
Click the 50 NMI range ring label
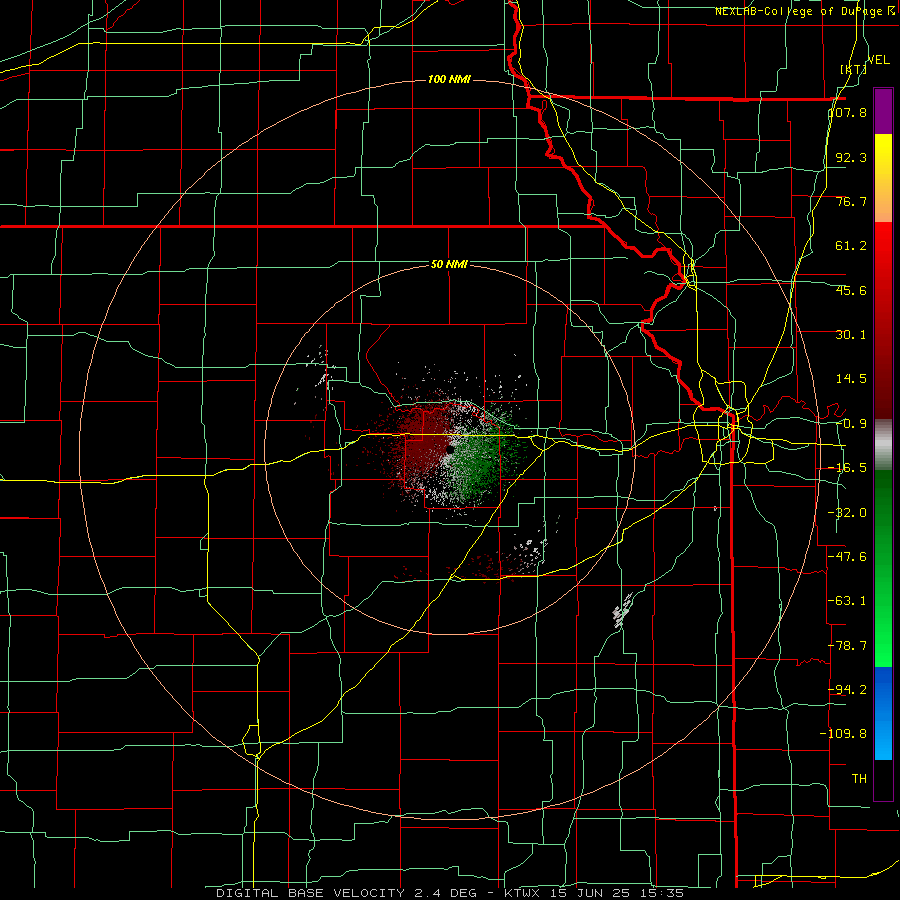click(x=449, y=264)
